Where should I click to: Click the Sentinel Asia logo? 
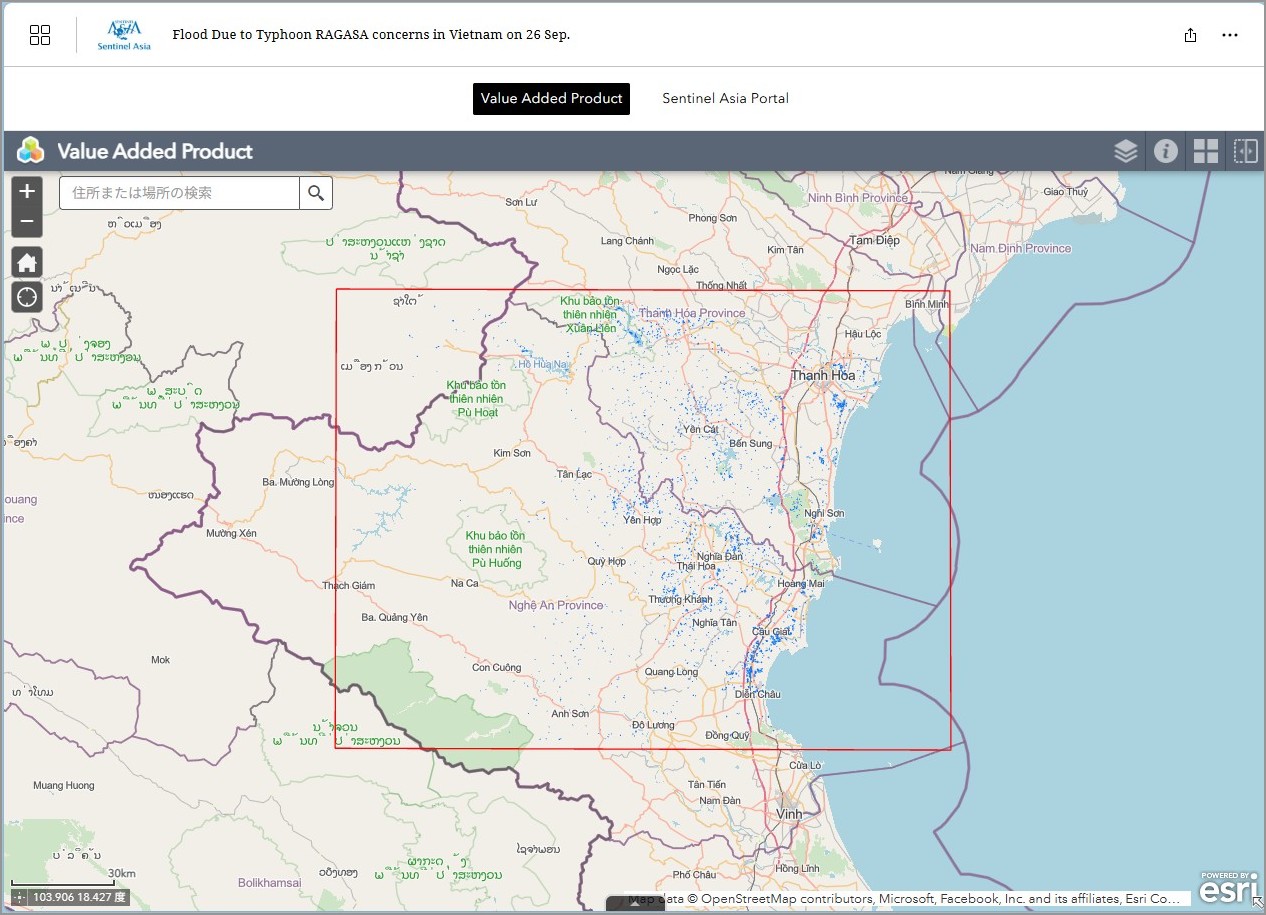pyautogui.click(x=124, y=35)
